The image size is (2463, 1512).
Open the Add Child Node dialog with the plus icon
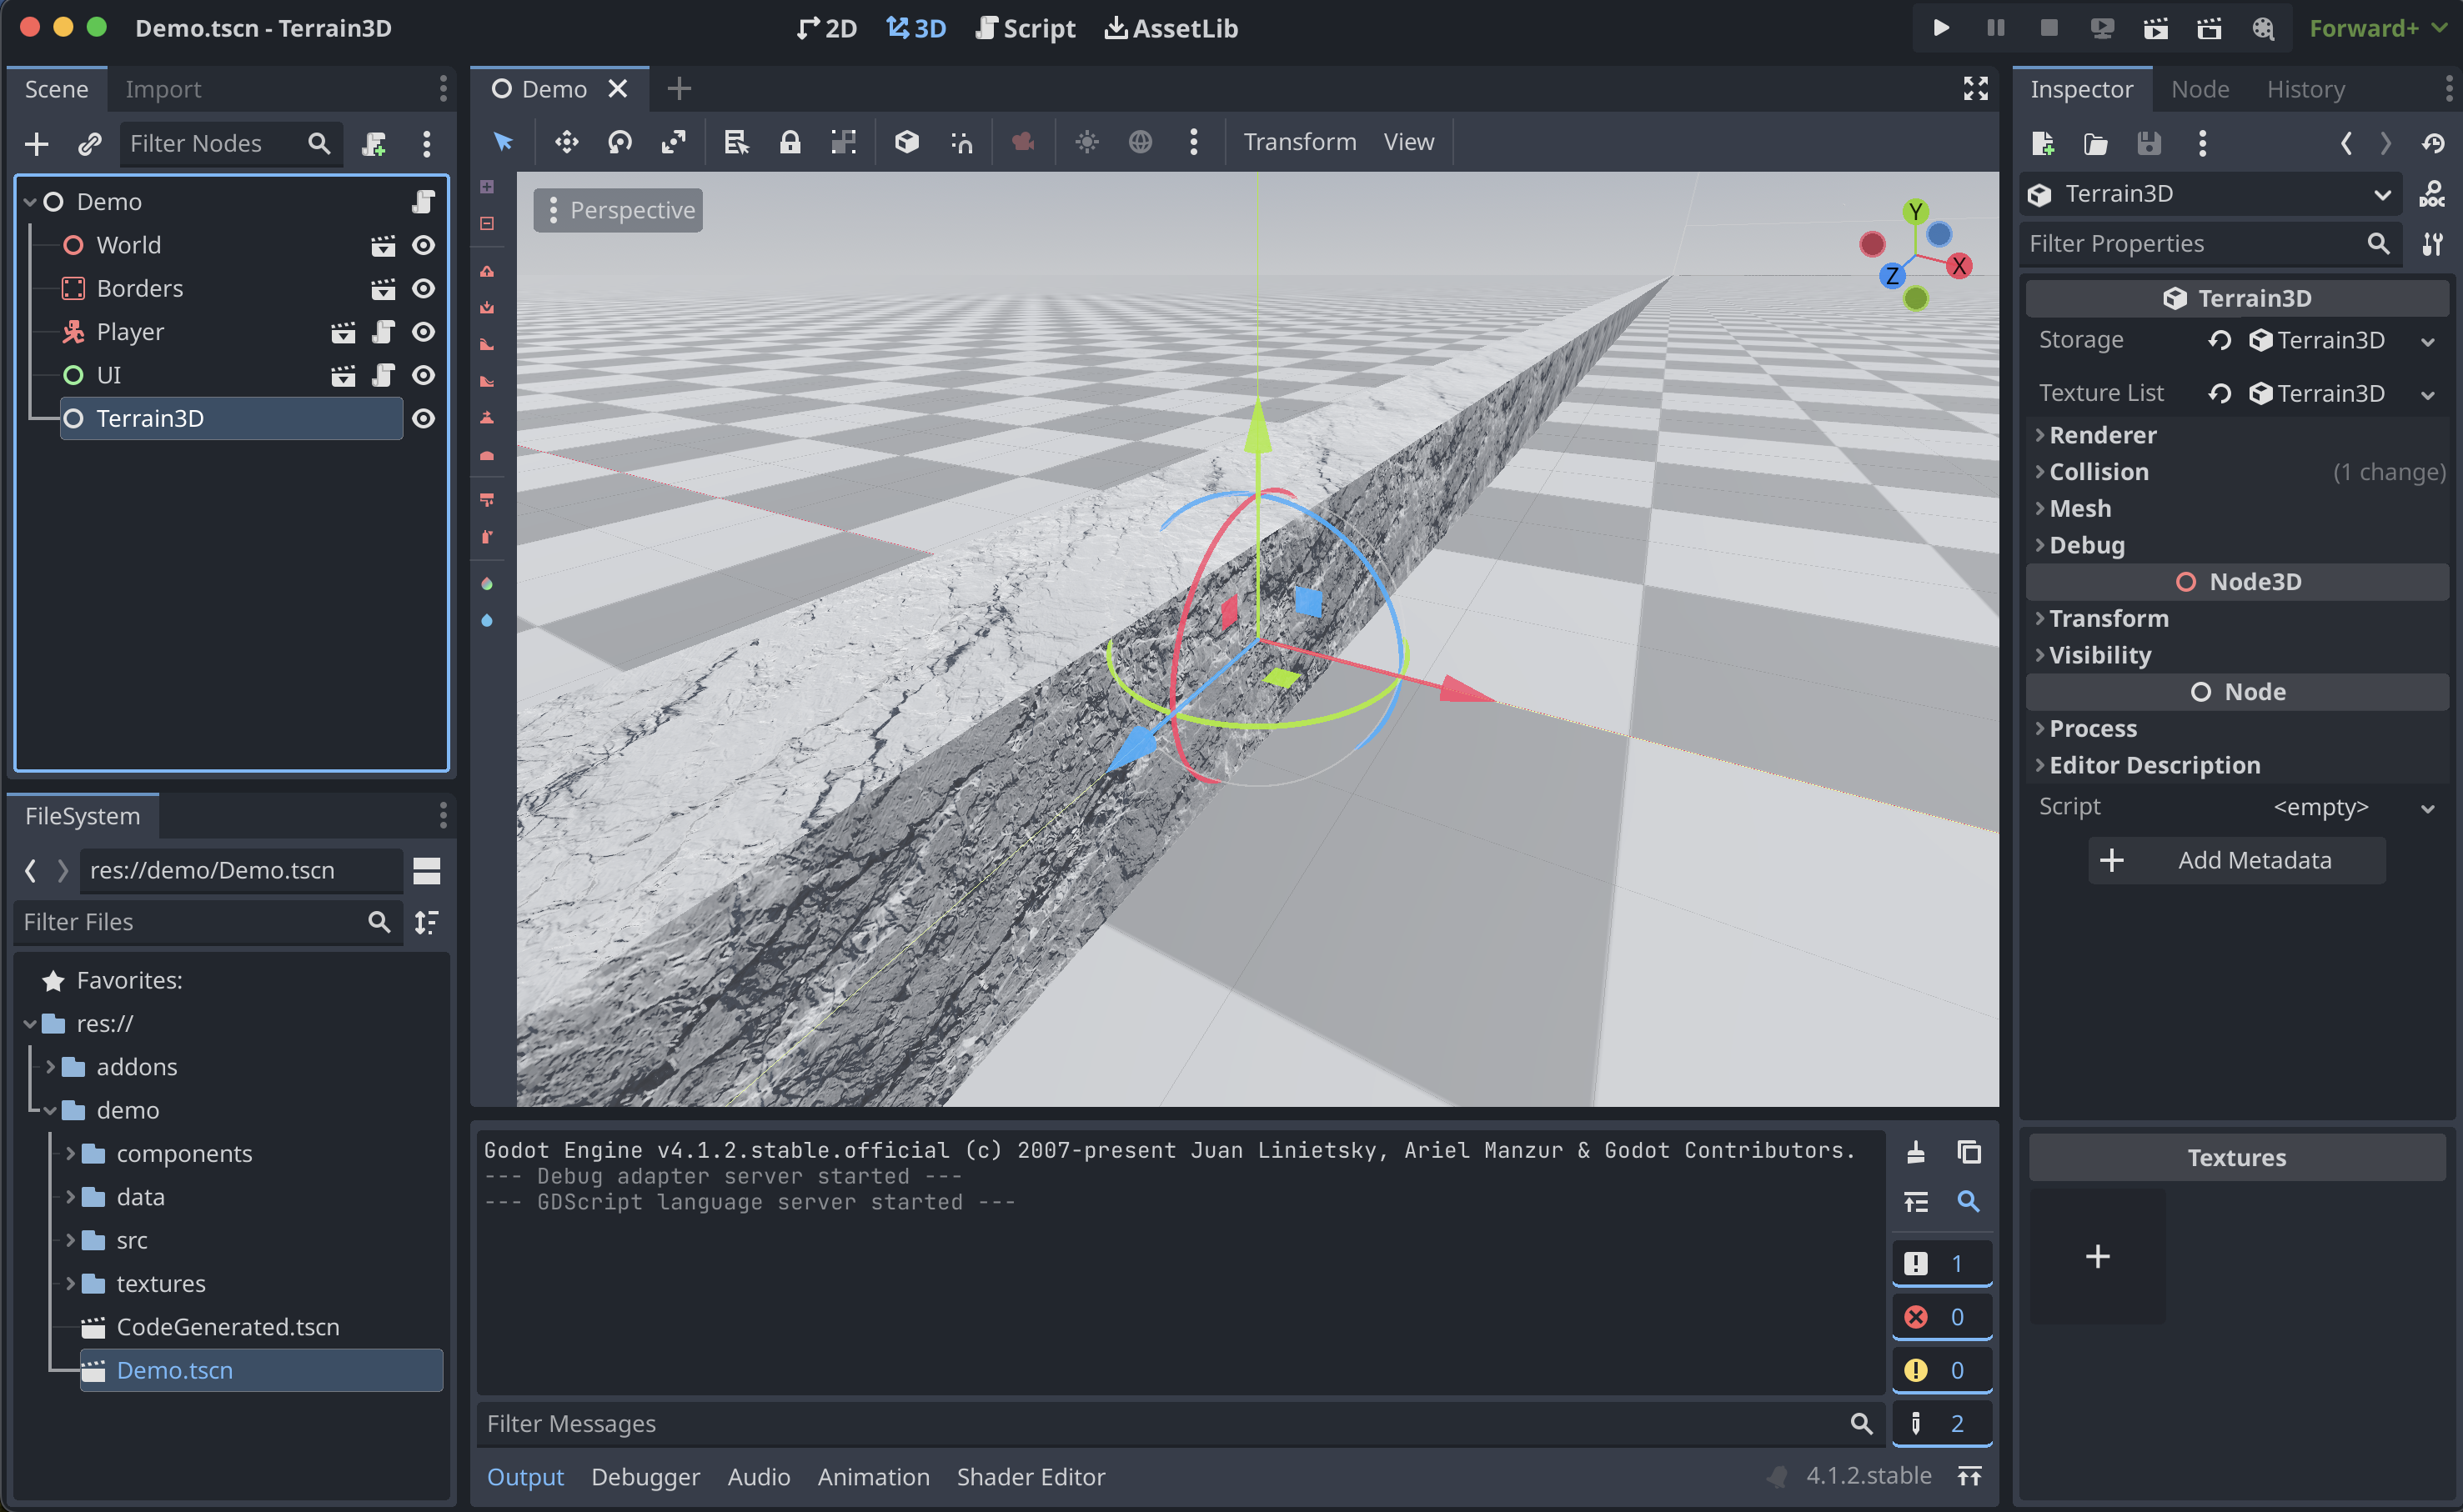(x=36, y=143)
